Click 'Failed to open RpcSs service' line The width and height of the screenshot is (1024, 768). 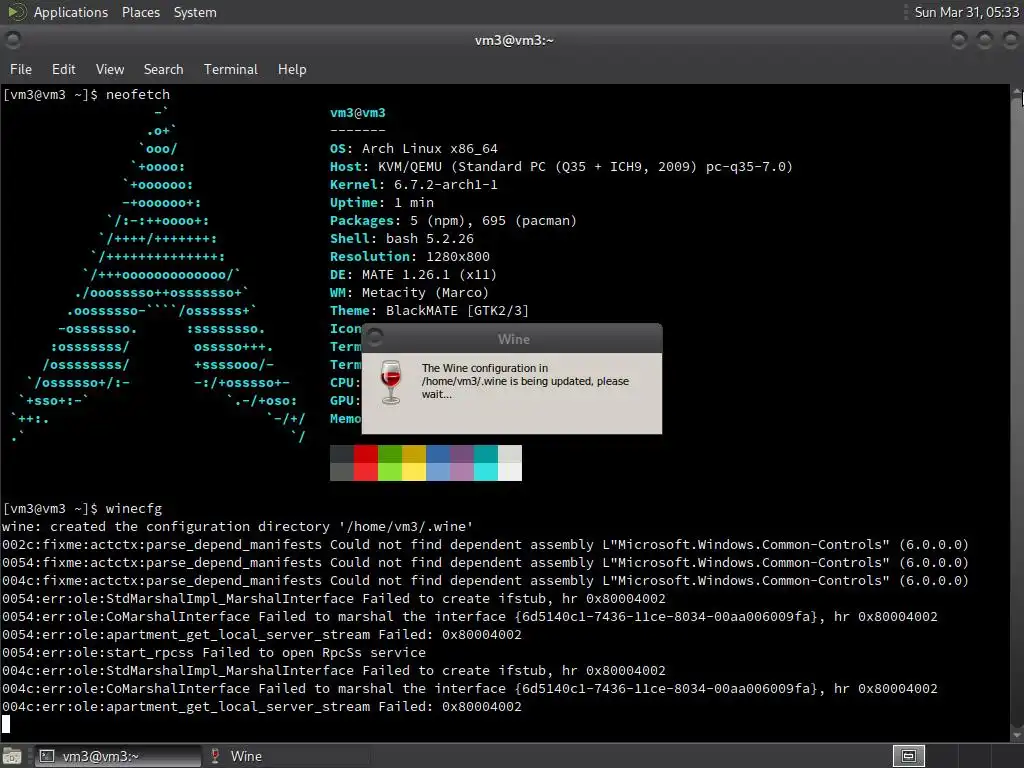click(x=214, y=652)
